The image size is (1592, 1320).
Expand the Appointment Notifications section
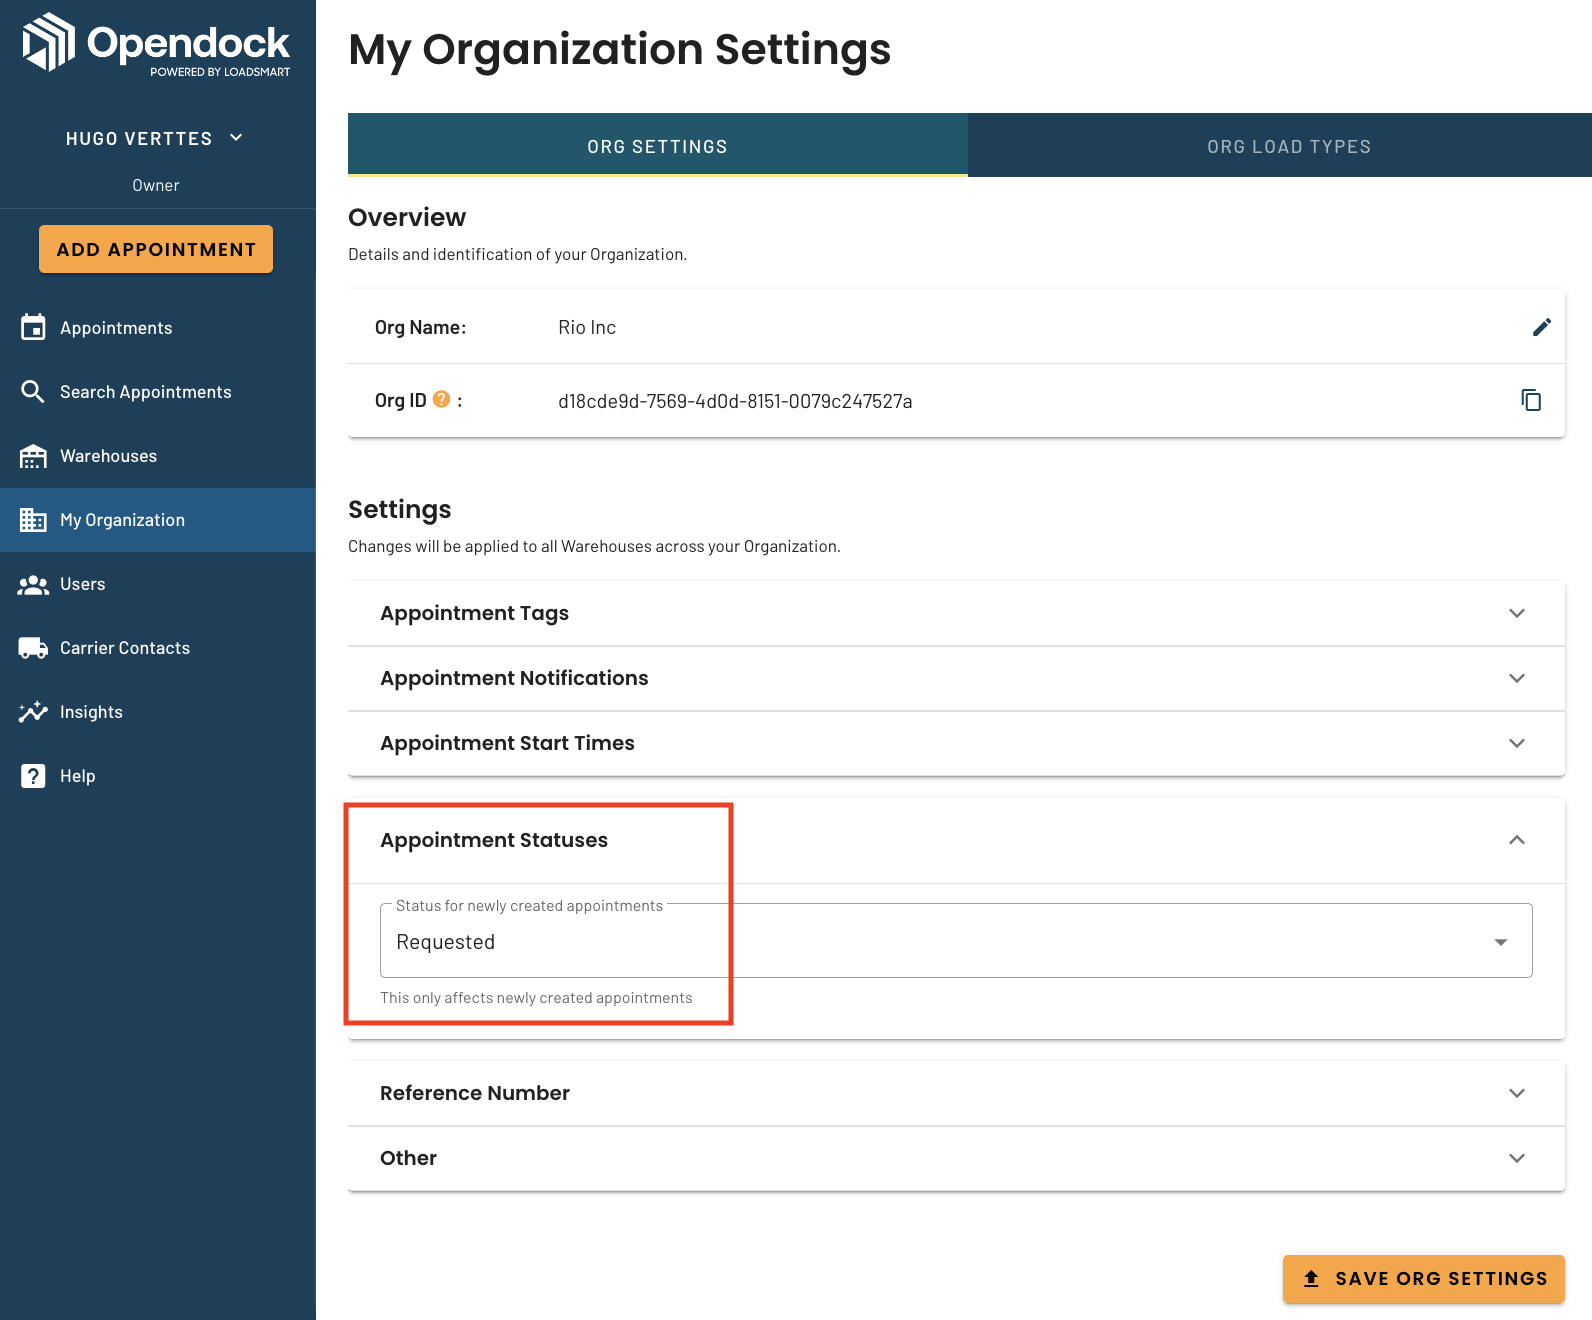pyautogui.click(x=956, y=678)
